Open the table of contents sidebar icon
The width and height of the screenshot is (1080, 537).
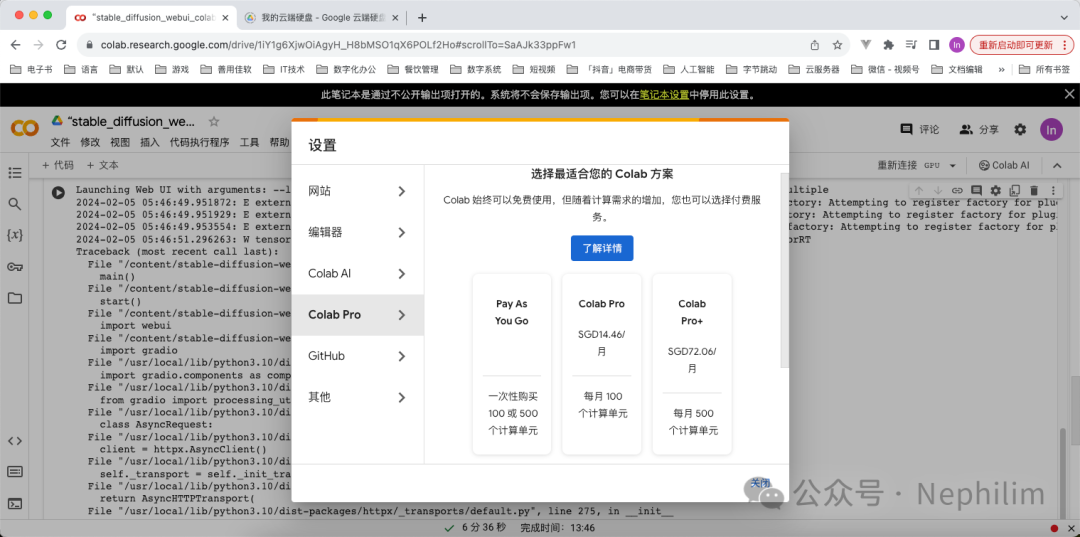pos(14,172)
